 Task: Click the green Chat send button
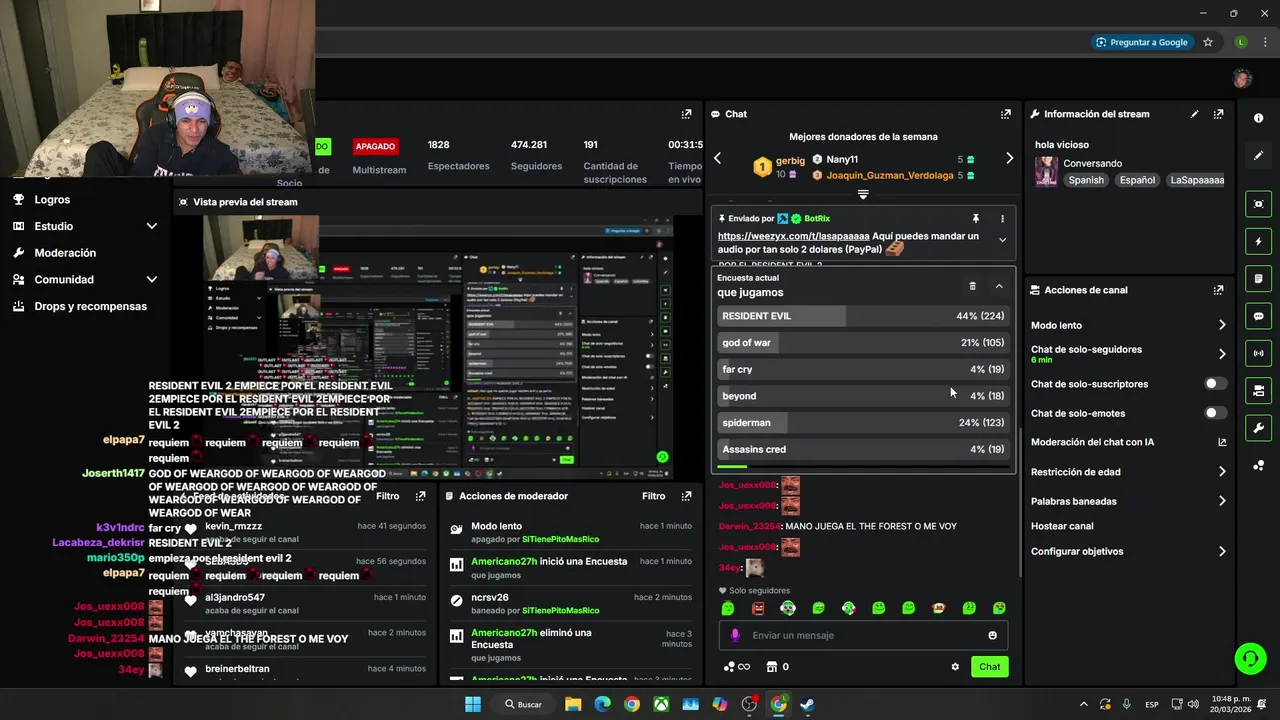(x=989, y=667)
